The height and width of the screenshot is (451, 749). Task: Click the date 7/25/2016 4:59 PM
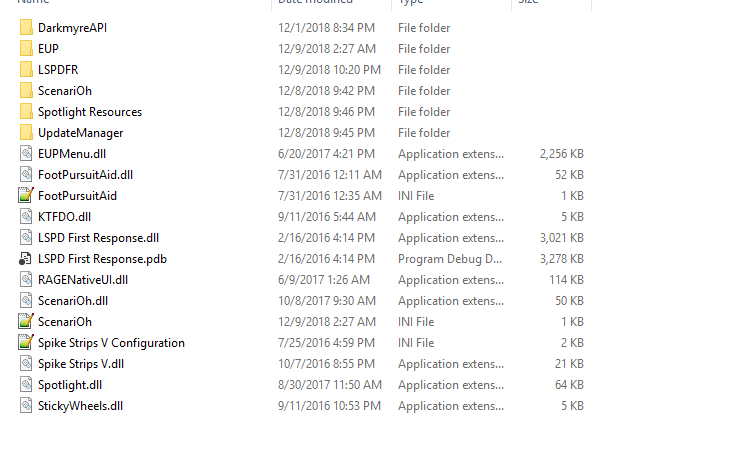[x=327, y=343]
